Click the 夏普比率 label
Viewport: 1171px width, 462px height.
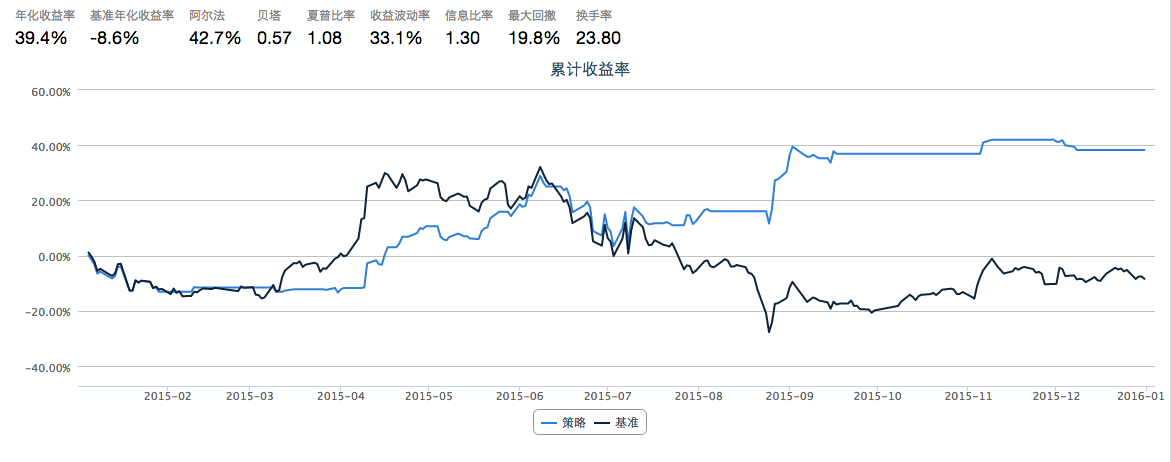[x=331, y=16]
